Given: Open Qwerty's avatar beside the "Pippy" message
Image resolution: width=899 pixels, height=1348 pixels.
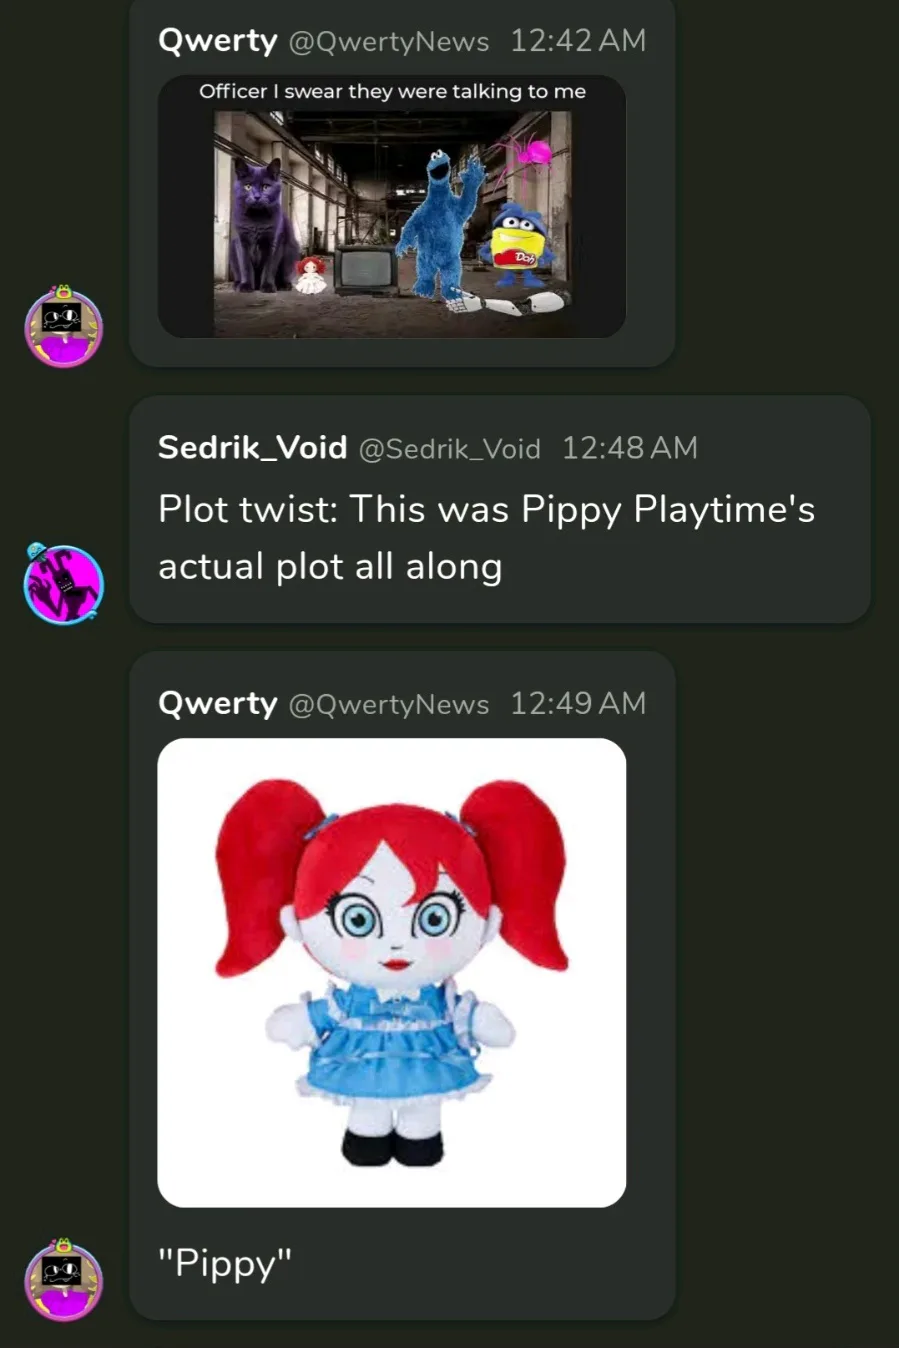Looking at the screenshot, I should [x=64, y=1280].
